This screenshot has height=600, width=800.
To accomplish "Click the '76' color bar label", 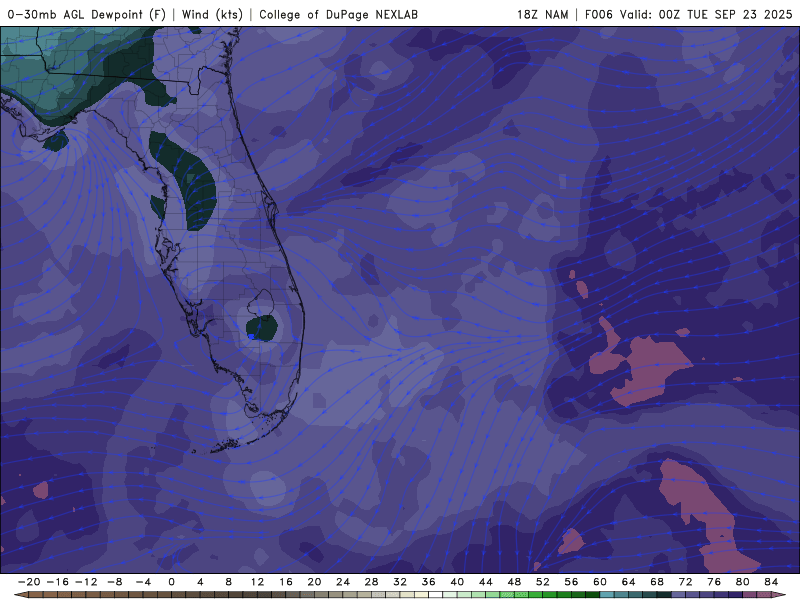I will point(714,582).
